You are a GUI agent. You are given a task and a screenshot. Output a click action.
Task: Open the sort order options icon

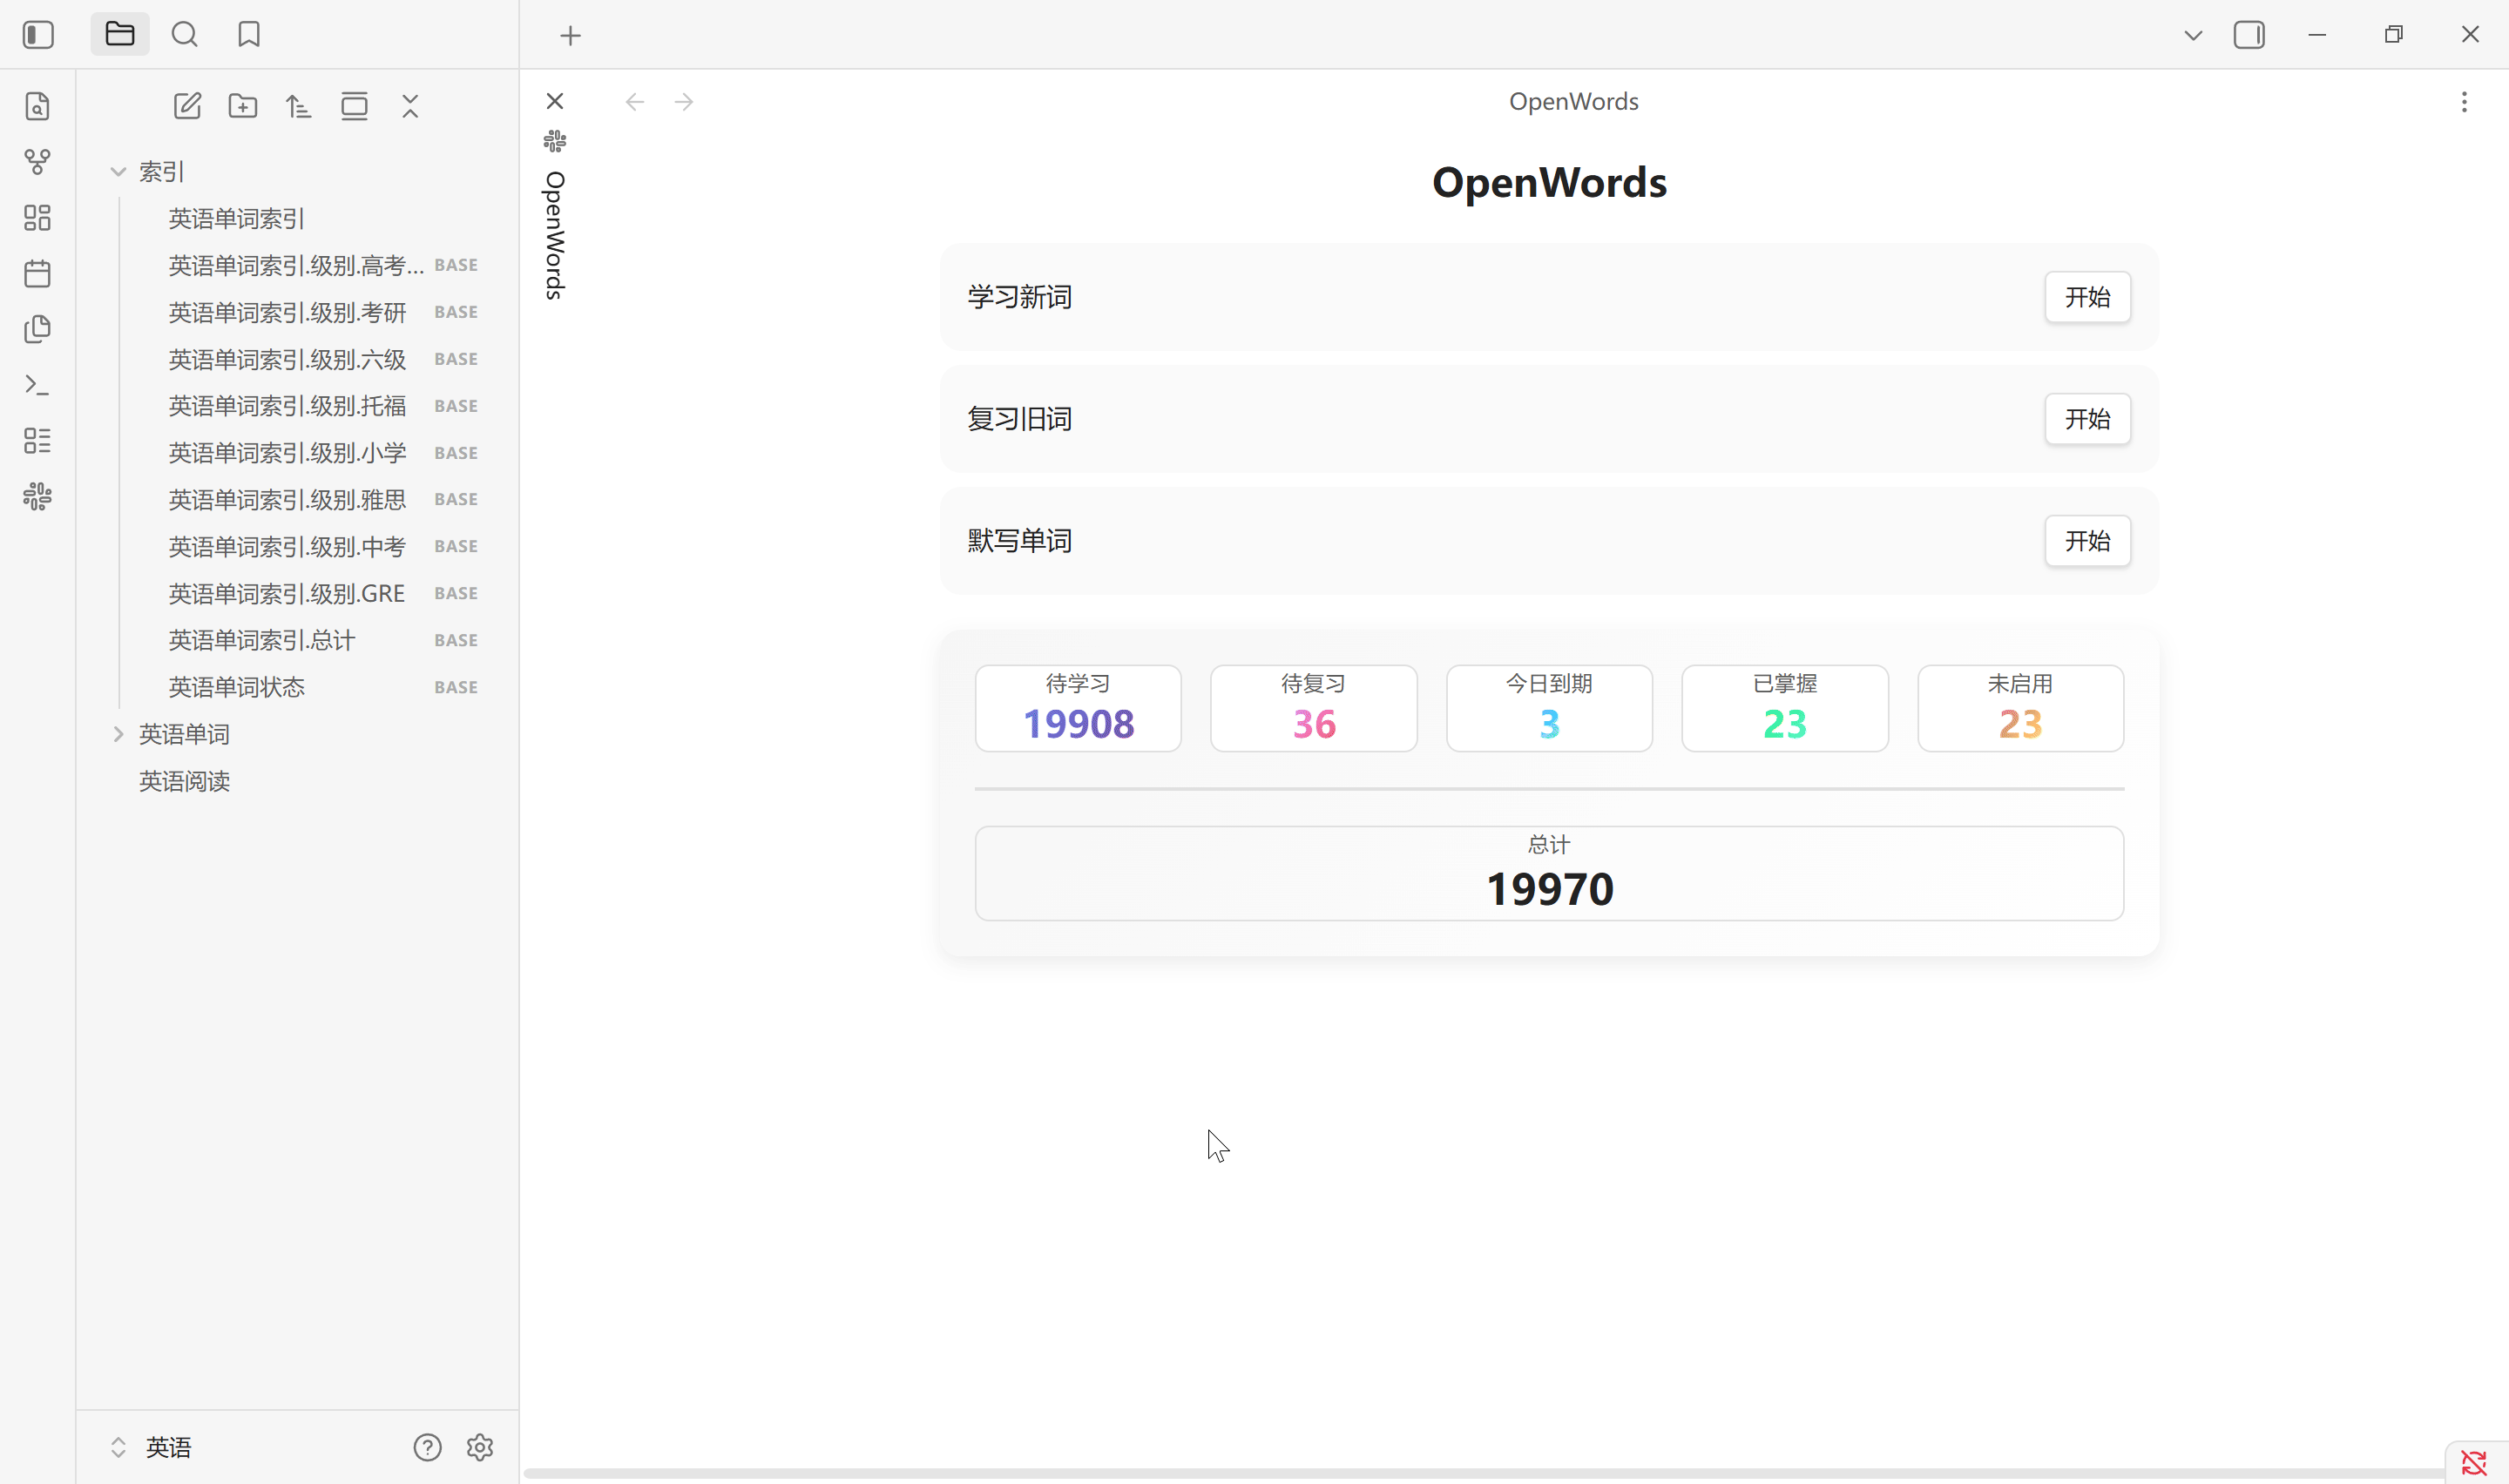point(298,106)
